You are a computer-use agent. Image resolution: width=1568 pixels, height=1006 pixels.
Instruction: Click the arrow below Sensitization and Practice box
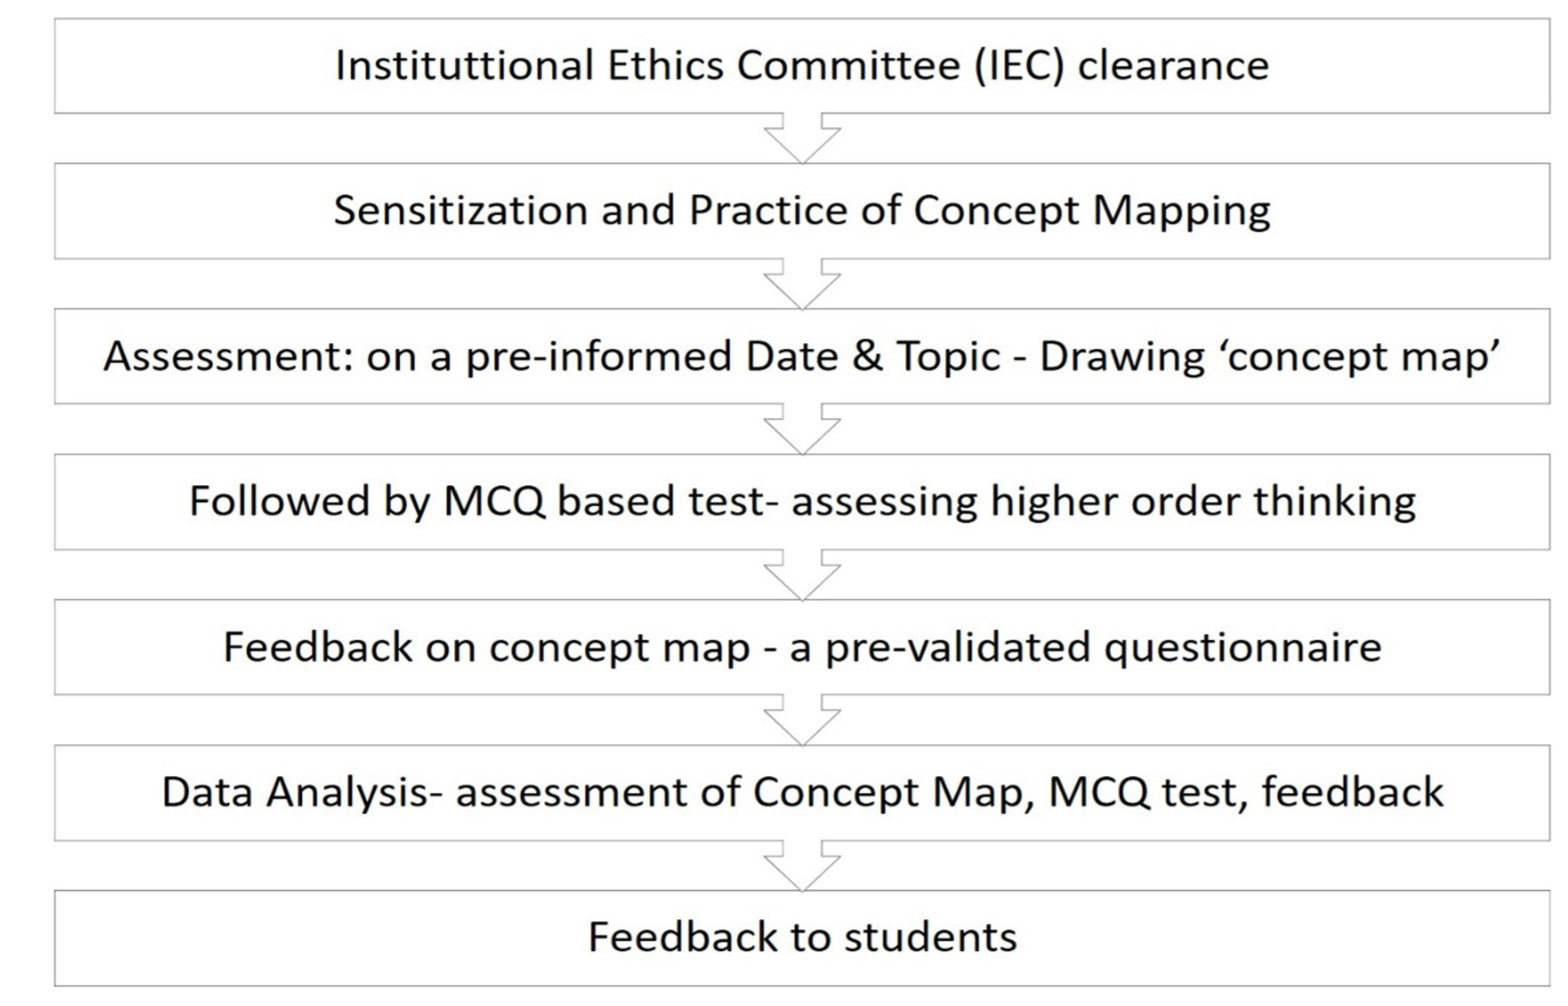tap(802, 284)
